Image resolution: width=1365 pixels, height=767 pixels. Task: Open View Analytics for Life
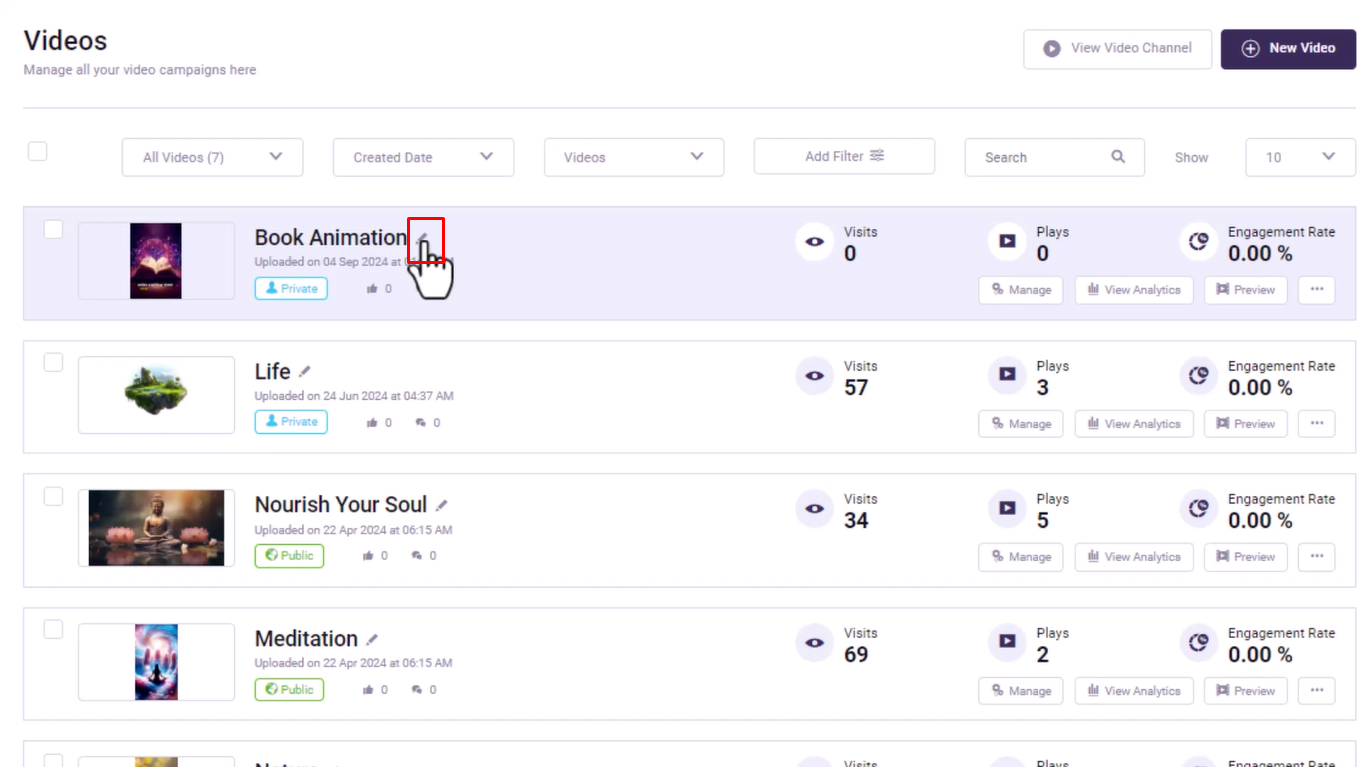[x=1134, y=424]
